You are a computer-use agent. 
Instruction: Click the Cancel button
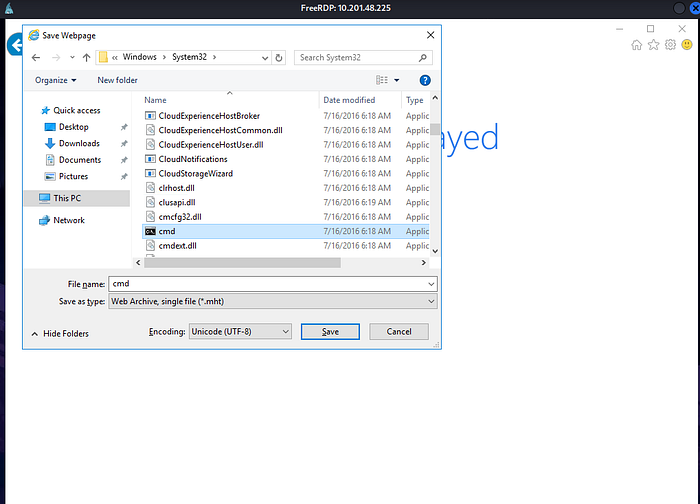point(399,332)
